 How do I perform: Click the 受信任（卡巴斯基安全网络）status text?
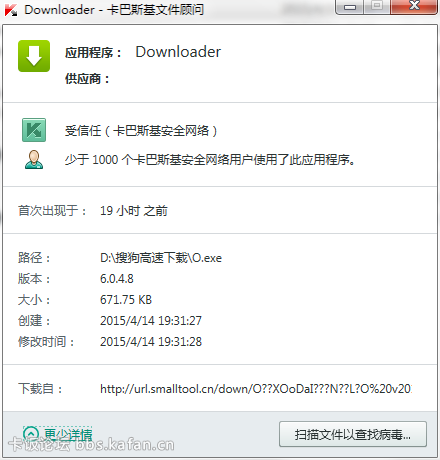click(x=141, y=131)
